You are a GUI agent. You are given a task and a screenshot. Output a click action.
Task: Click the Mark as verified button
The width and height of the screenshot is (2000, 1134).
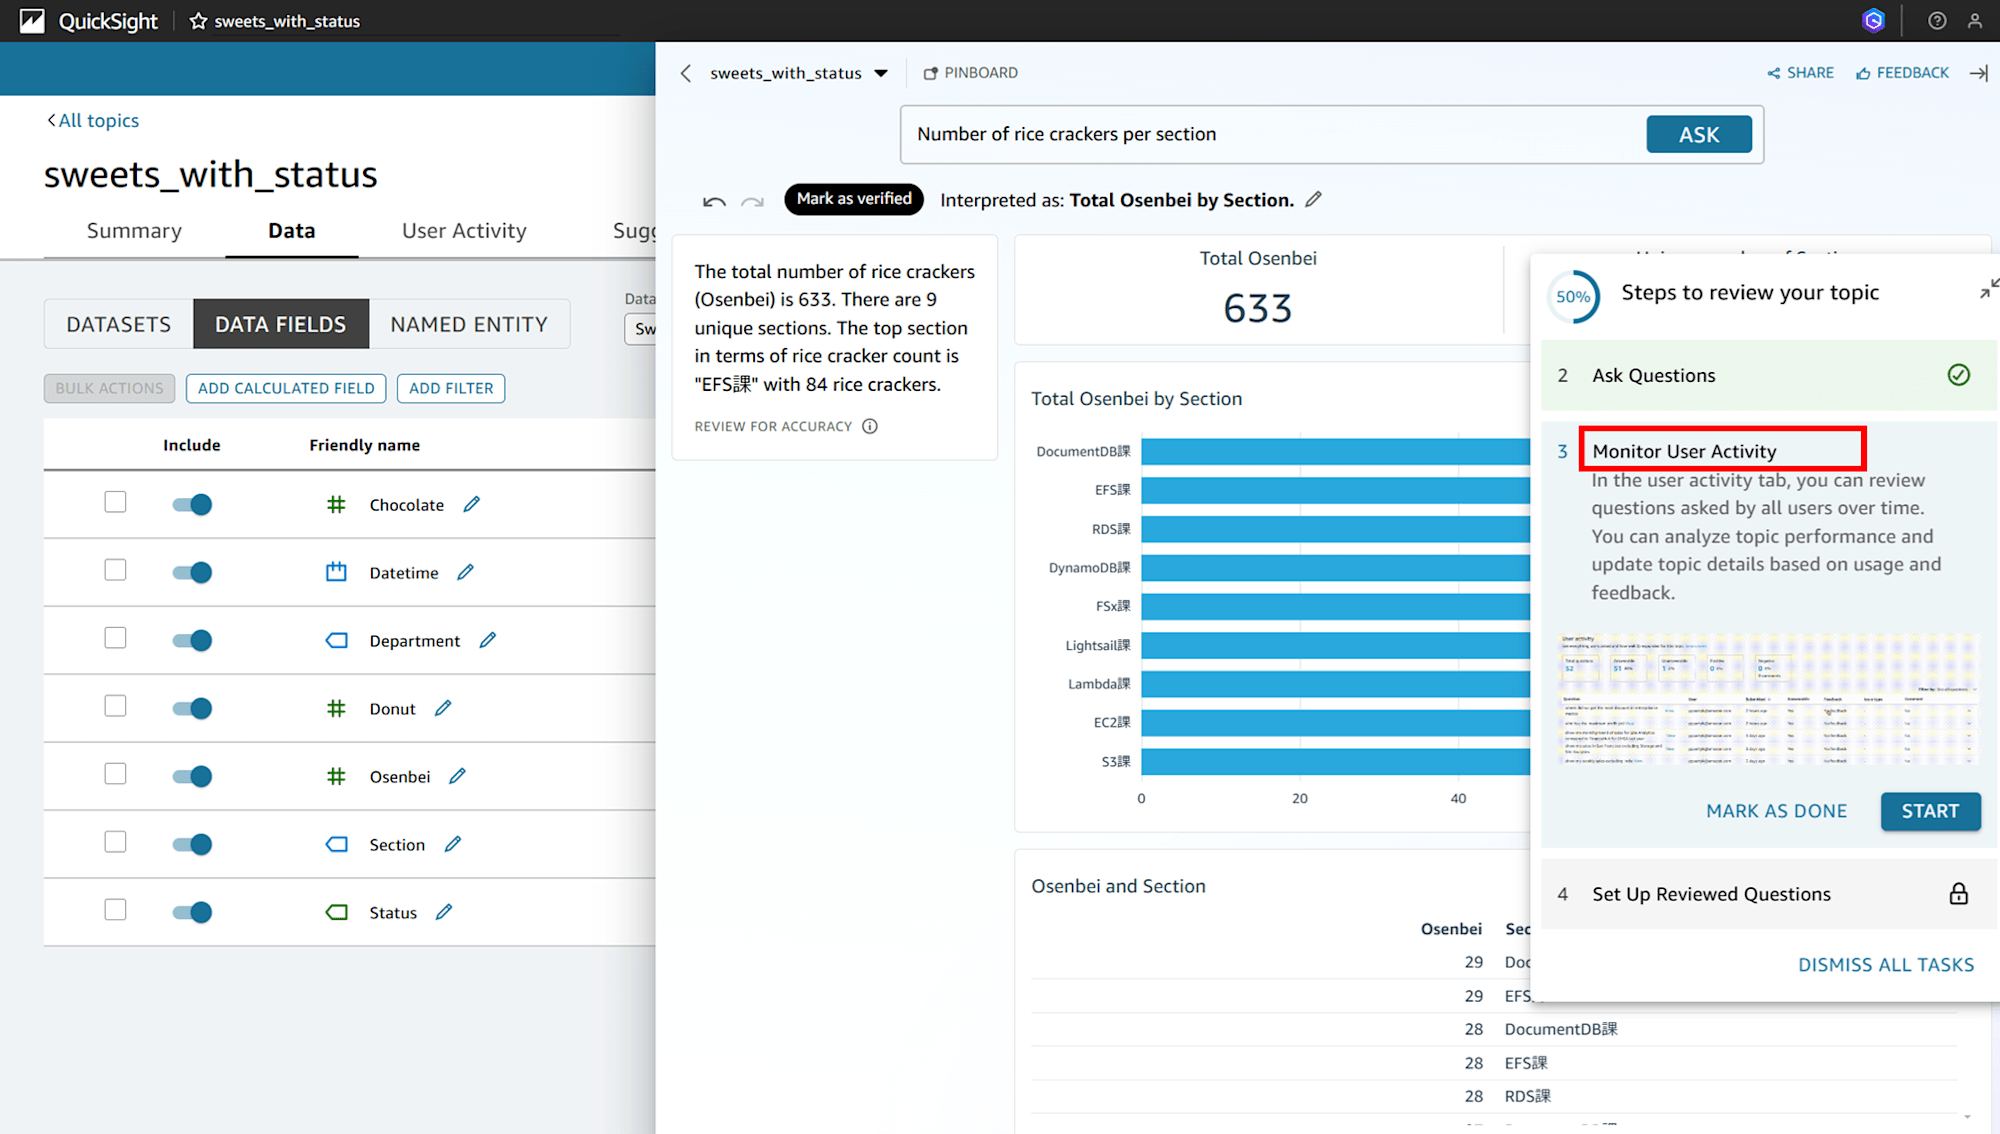tap(853, 199)
